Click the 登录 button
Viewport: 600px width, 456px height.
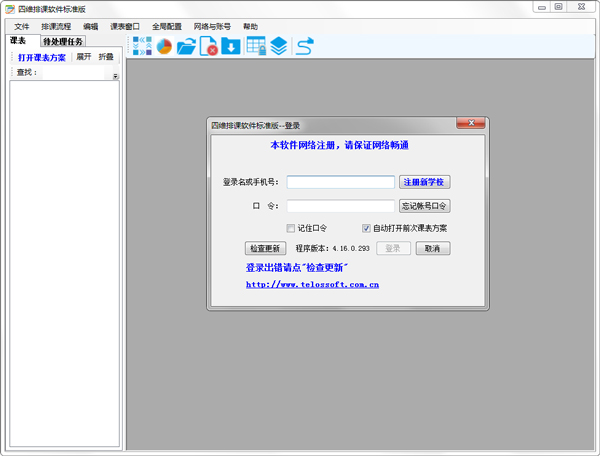[x=393, y=248]
